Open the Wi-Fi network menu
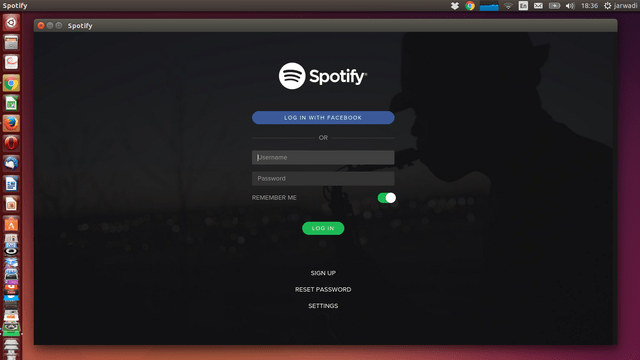This screenshot has width=640, height=360. click(x=508, y=6)
